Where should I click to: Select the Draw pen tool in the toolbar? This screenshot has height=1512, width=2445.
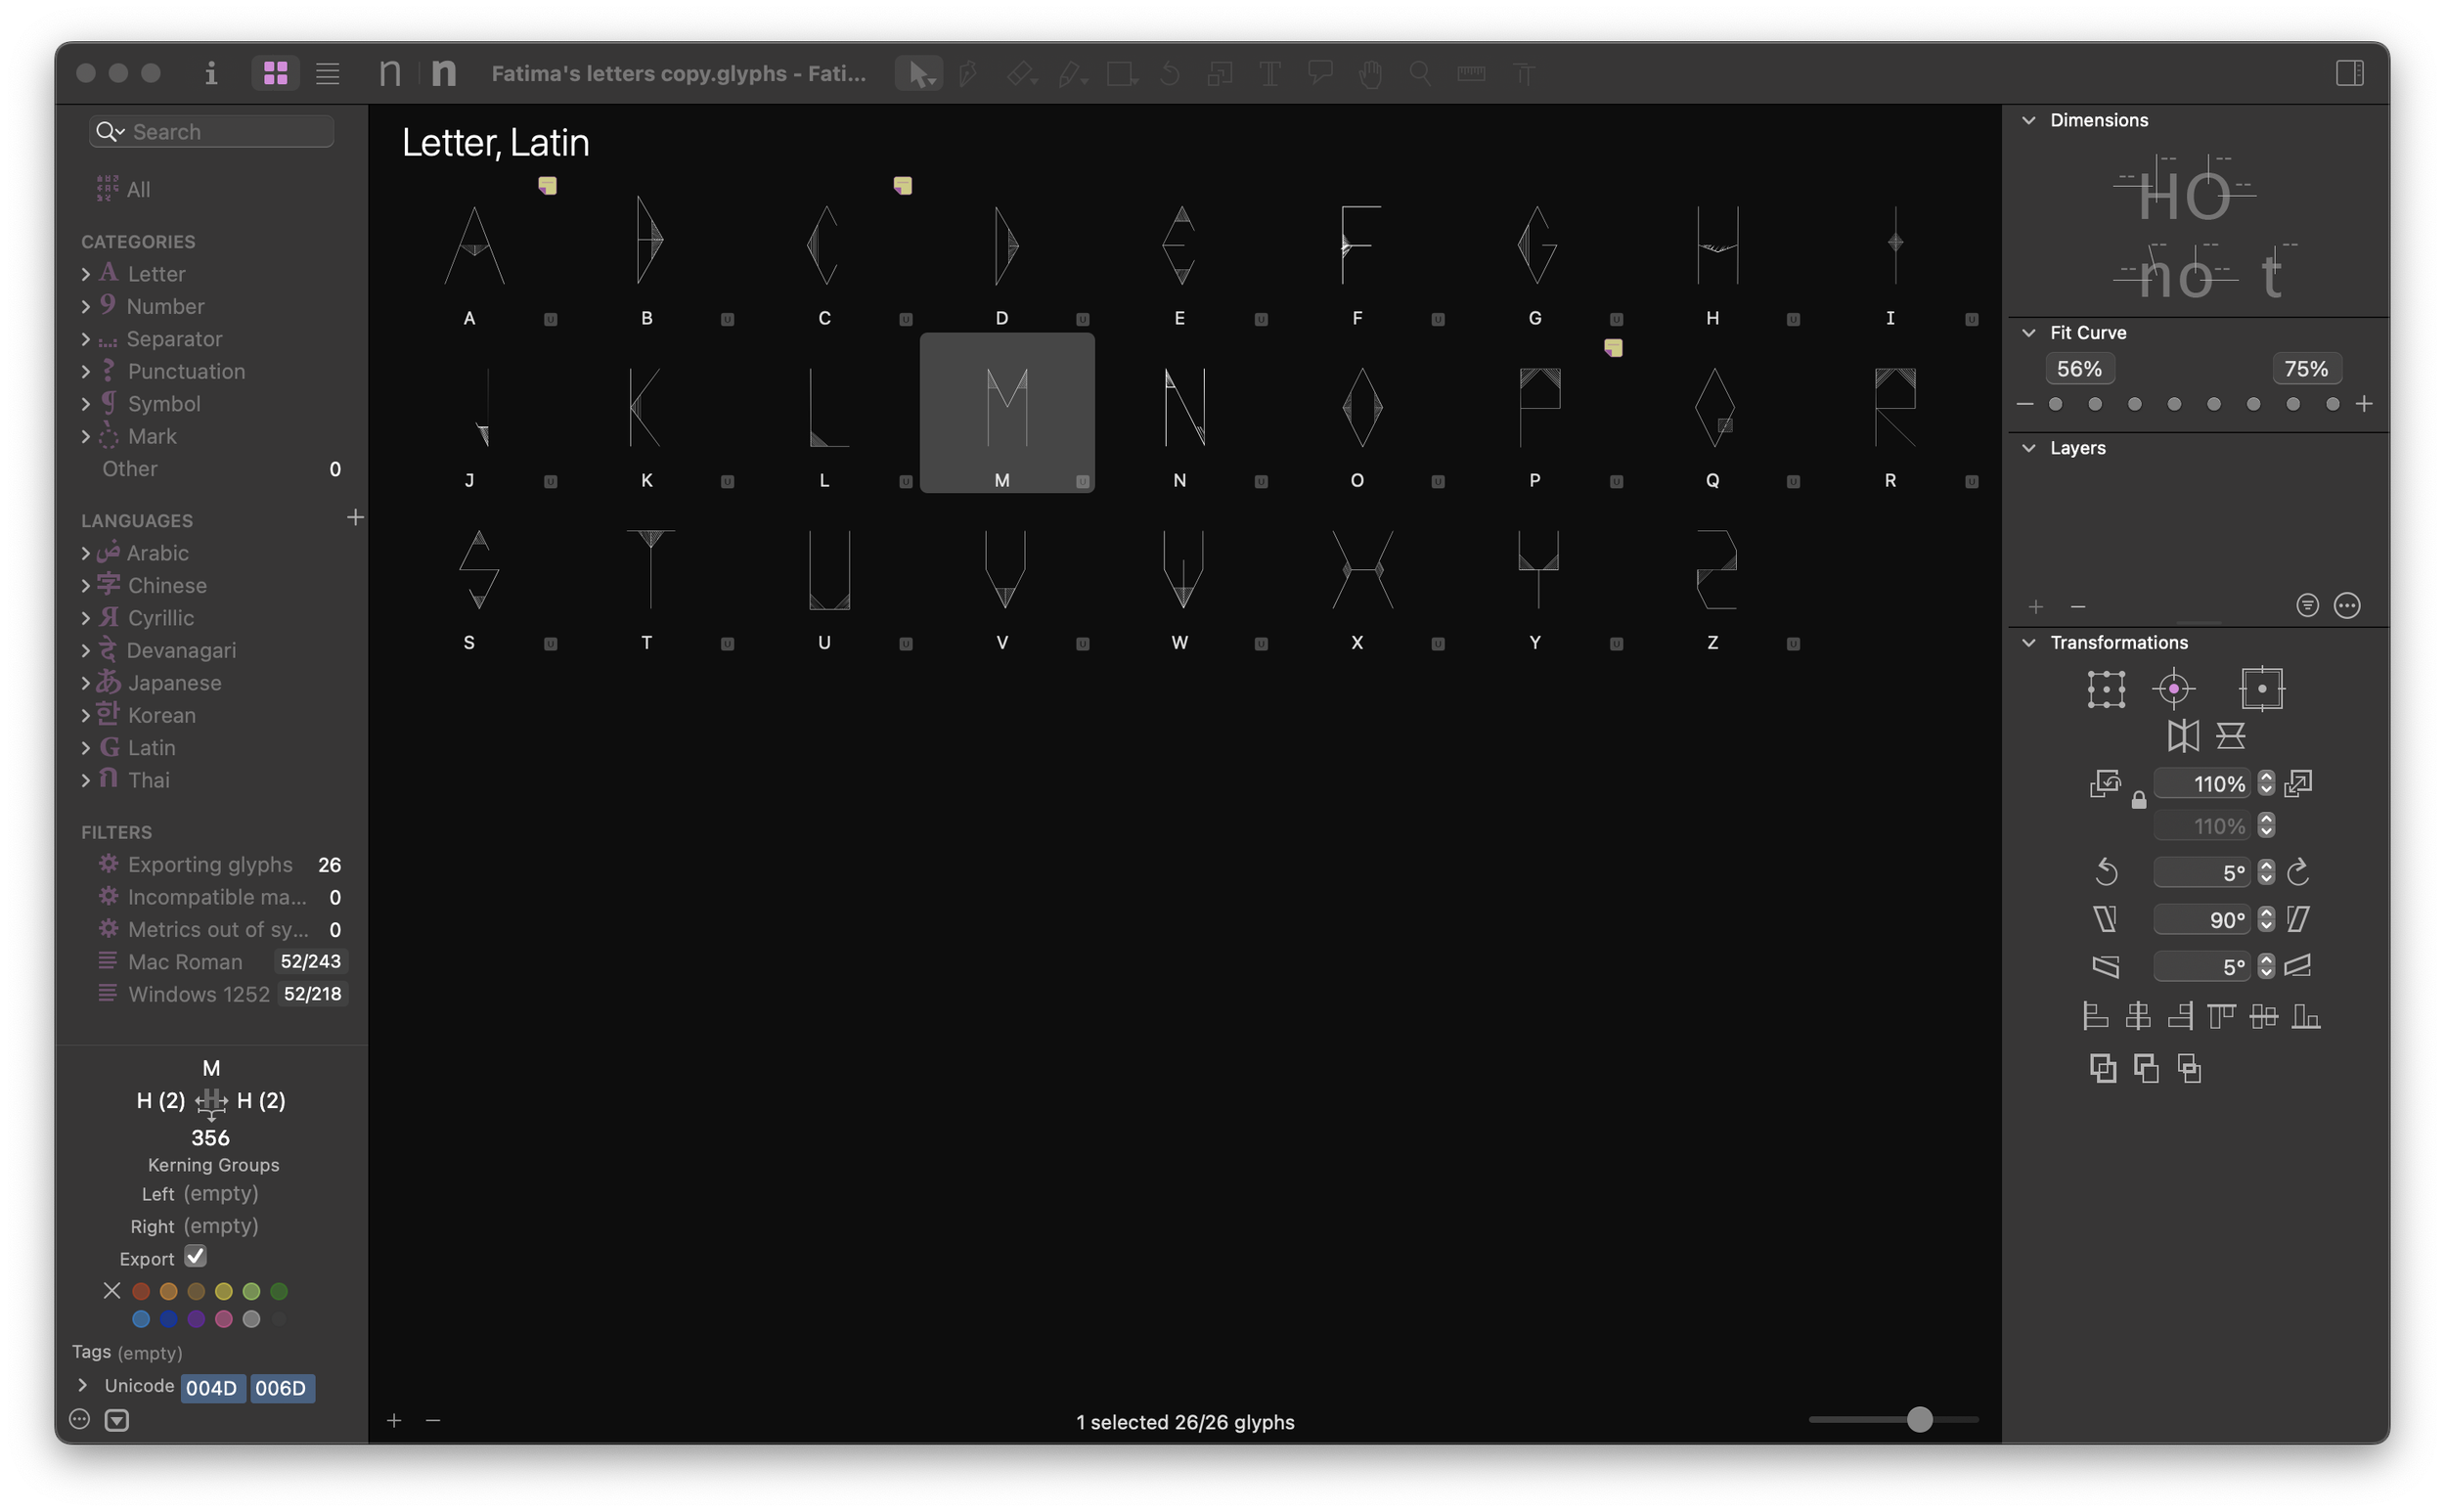[x=967, y=73]
